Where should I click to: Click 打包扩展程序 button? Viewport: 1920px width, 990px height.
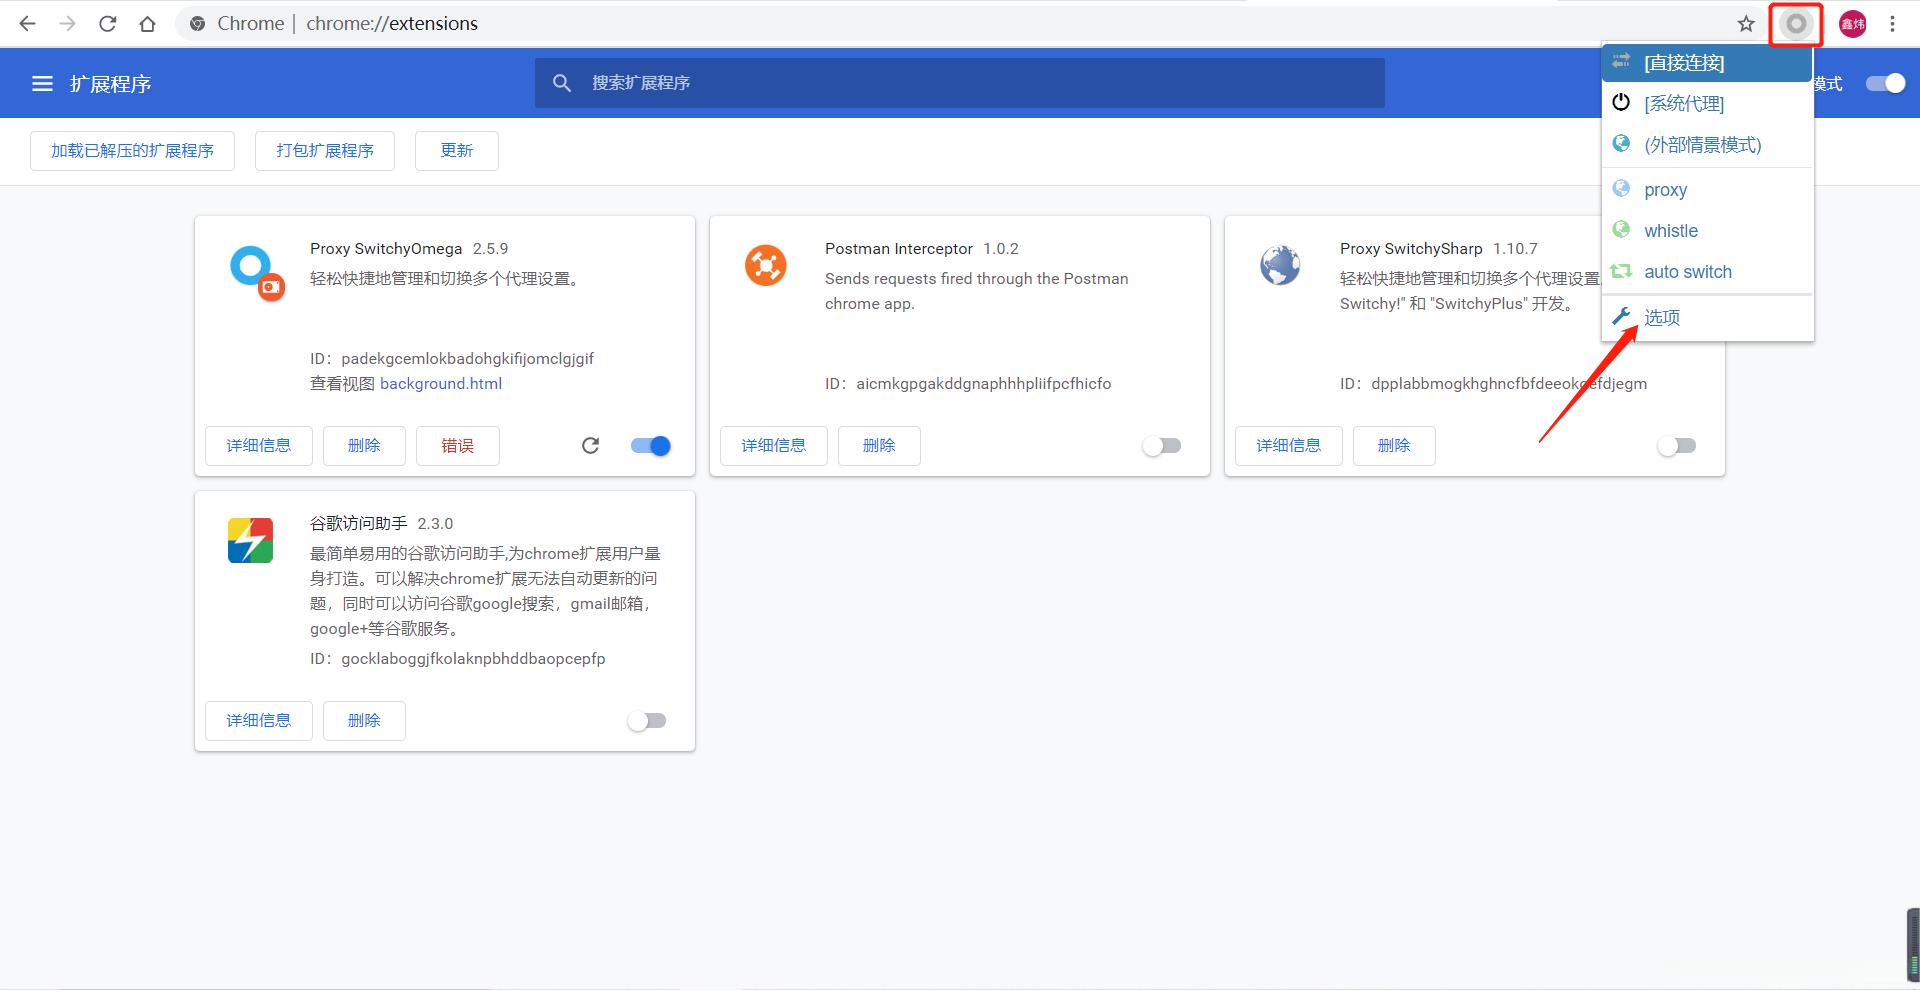(x=325, y=151)
